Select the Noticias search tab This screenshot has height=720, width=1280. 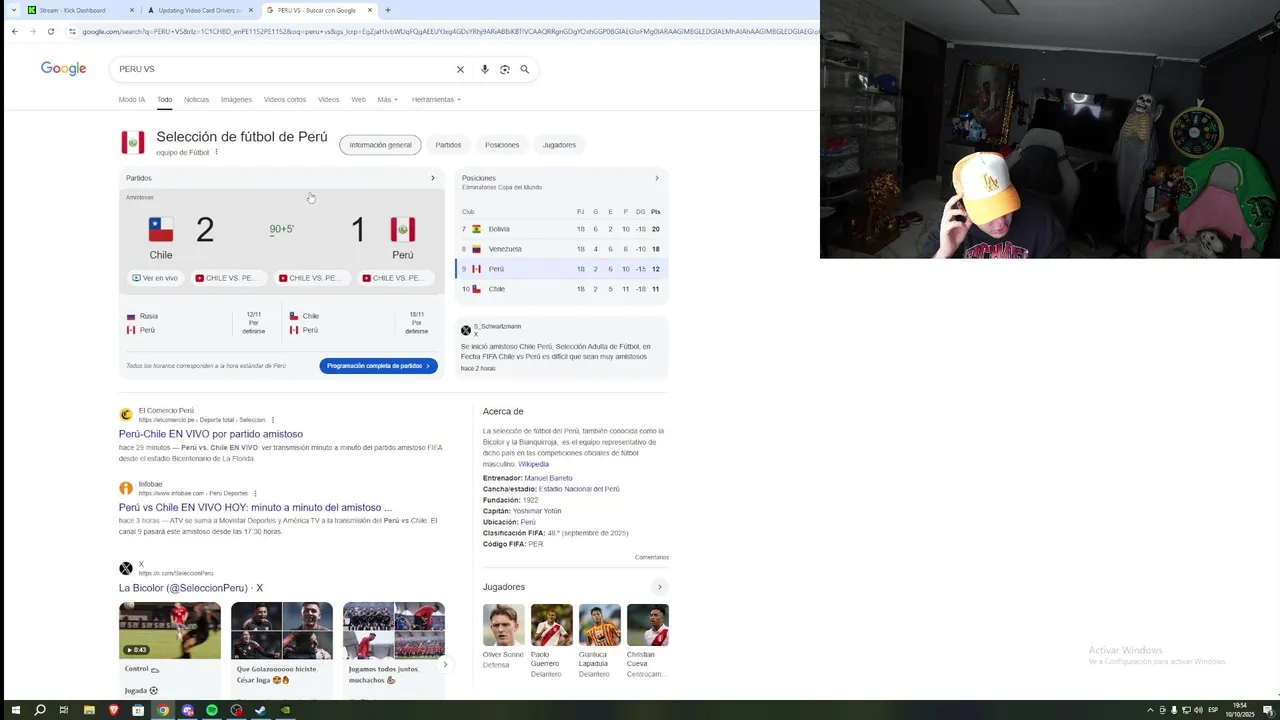(x=197, y=99)
